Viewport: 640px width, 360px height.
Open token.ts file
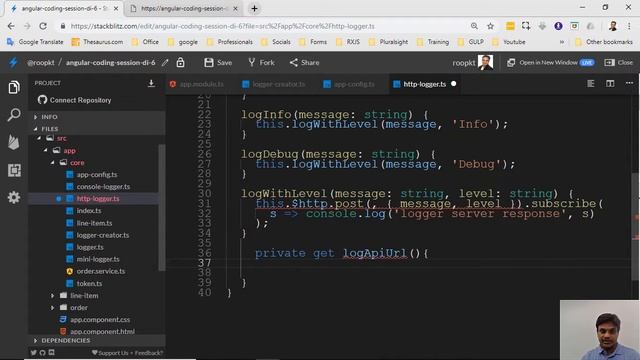click(89, 283)
